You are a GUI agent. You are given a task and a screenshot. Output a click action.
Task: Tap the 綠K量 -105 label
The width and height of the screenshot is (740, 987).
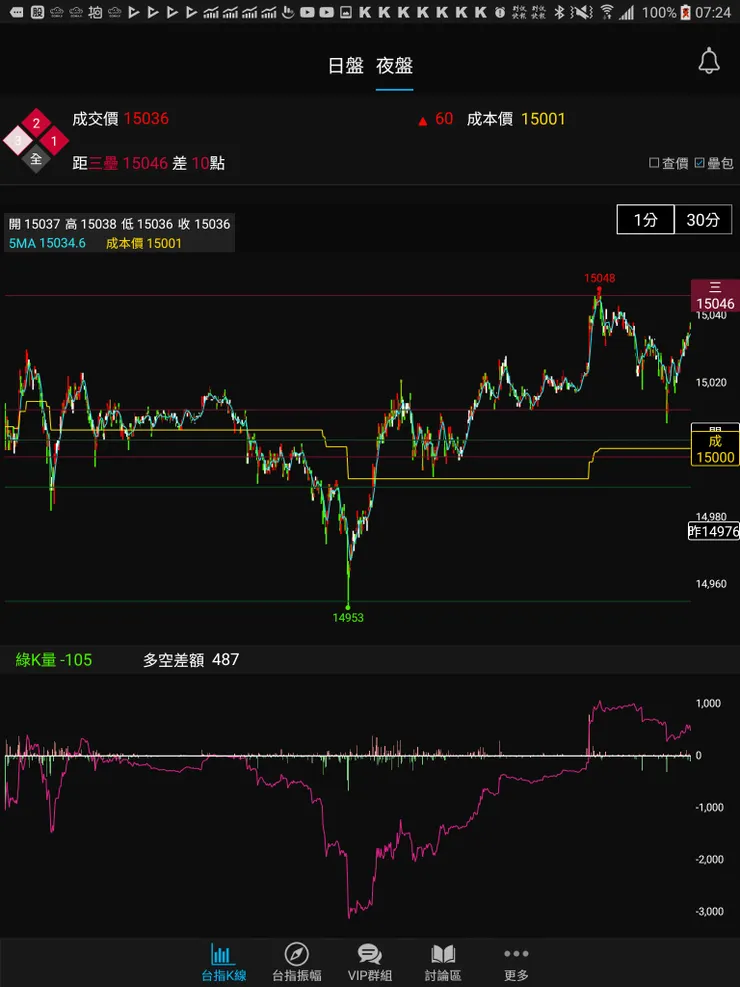[x=53, y=660]
